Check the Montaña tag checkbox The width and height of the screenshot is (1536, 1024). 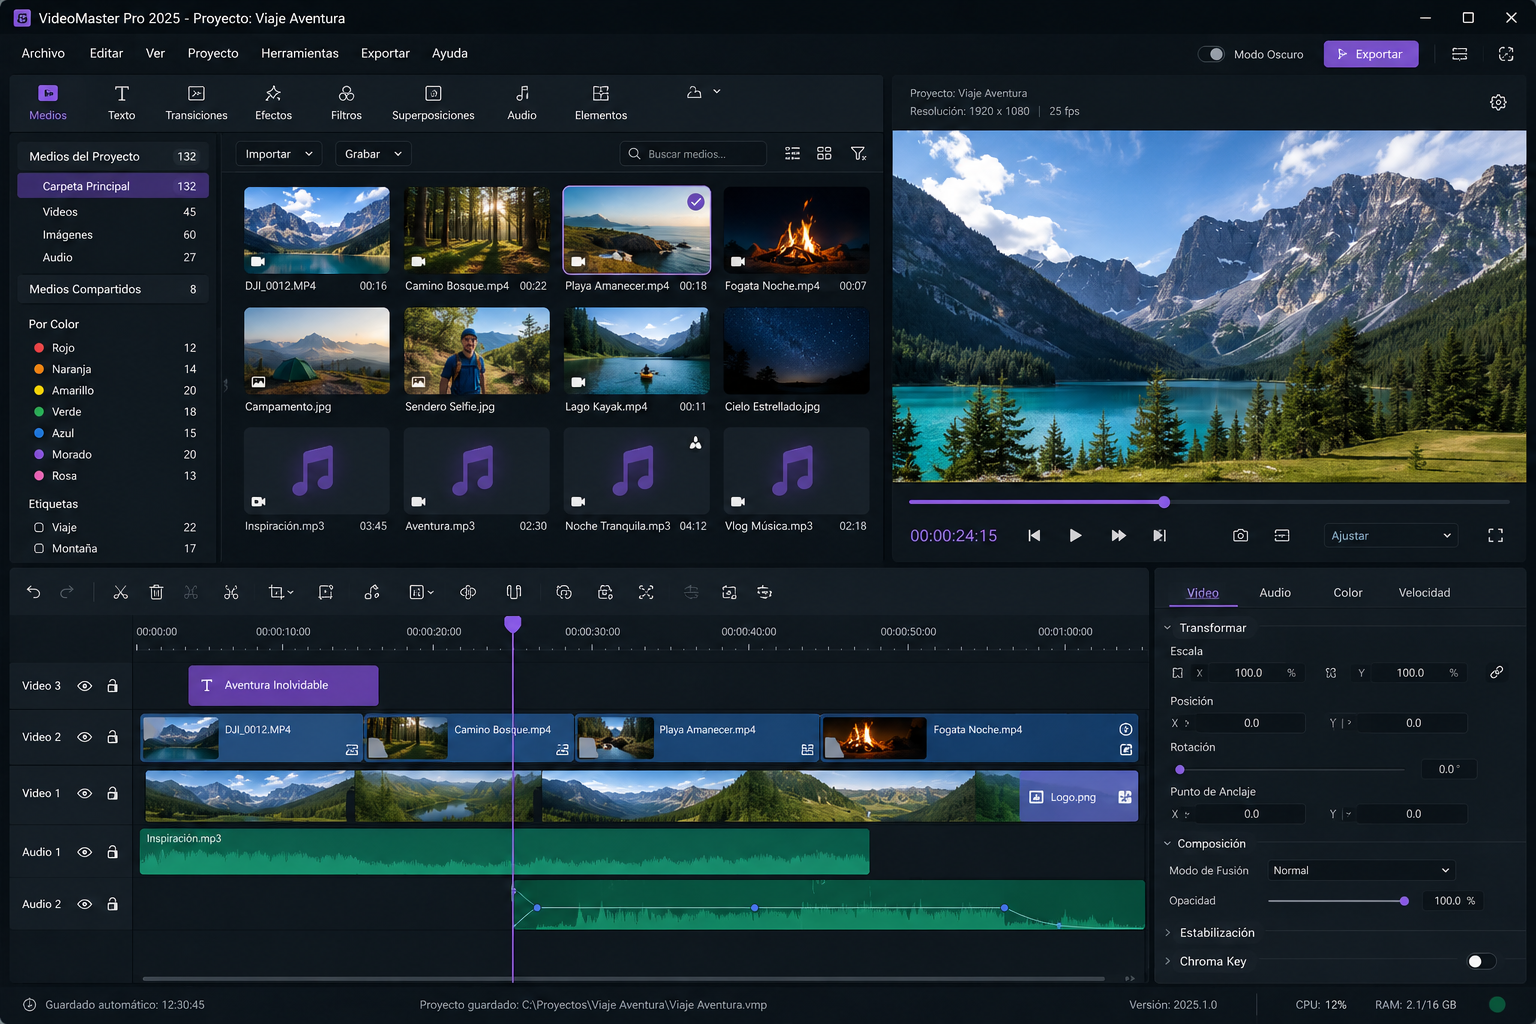(x=39, y=548)
